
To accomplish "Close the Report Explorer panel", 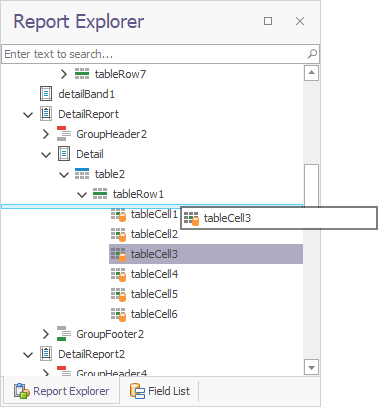I will (300, 21).
